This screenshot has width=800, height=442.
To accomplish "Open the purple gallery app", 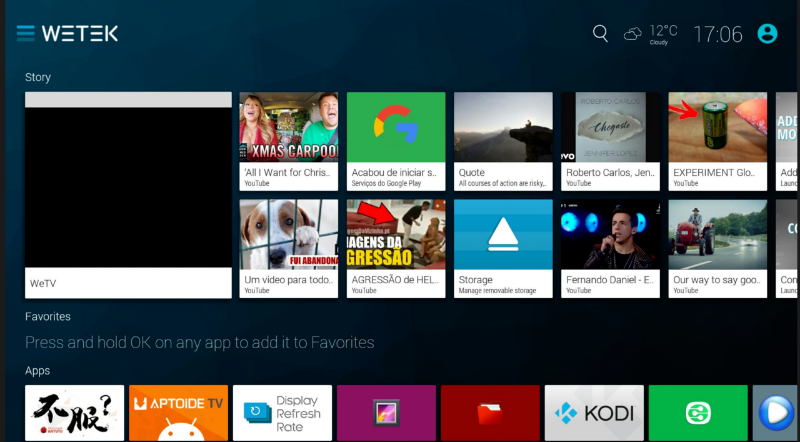I will click(x=386, y=413).
